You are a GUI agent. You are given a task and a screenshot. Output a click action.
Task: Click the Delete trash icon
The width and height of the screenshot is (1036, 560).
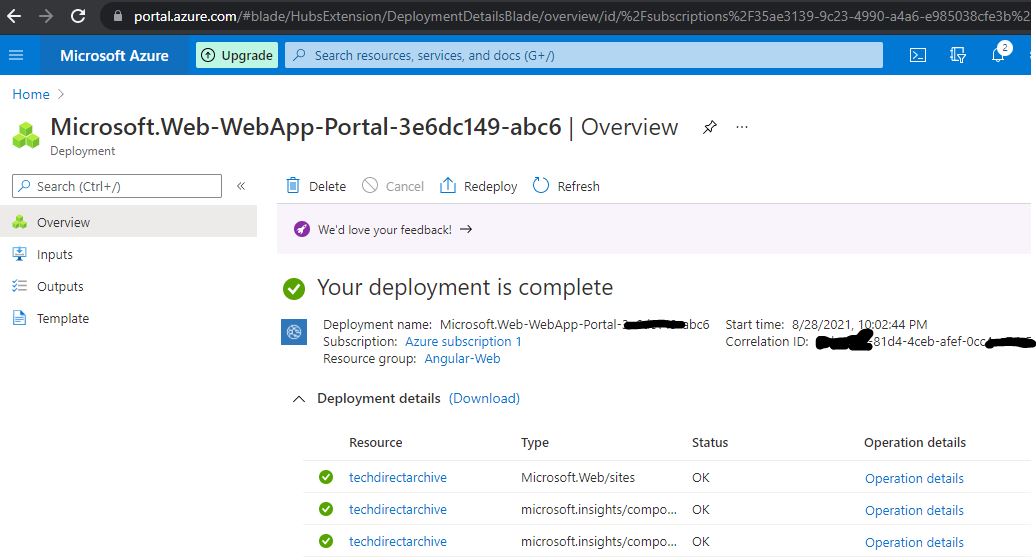pyautogui.click(x=293, y=186)
